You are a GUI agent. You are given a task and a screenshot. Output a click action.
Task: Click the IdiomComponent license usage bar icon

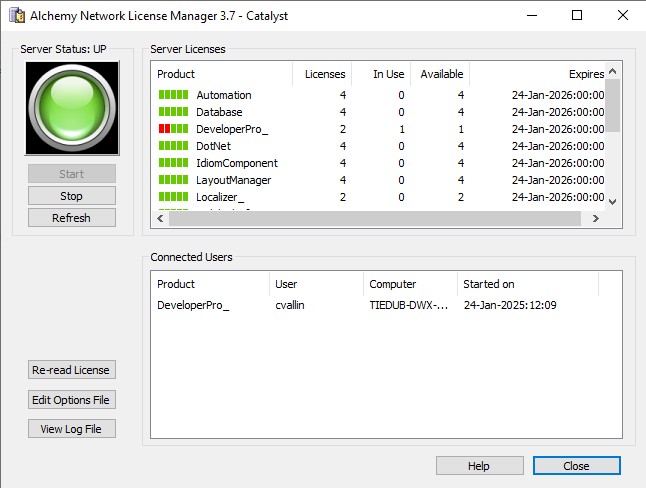click(x=173, y=163)
